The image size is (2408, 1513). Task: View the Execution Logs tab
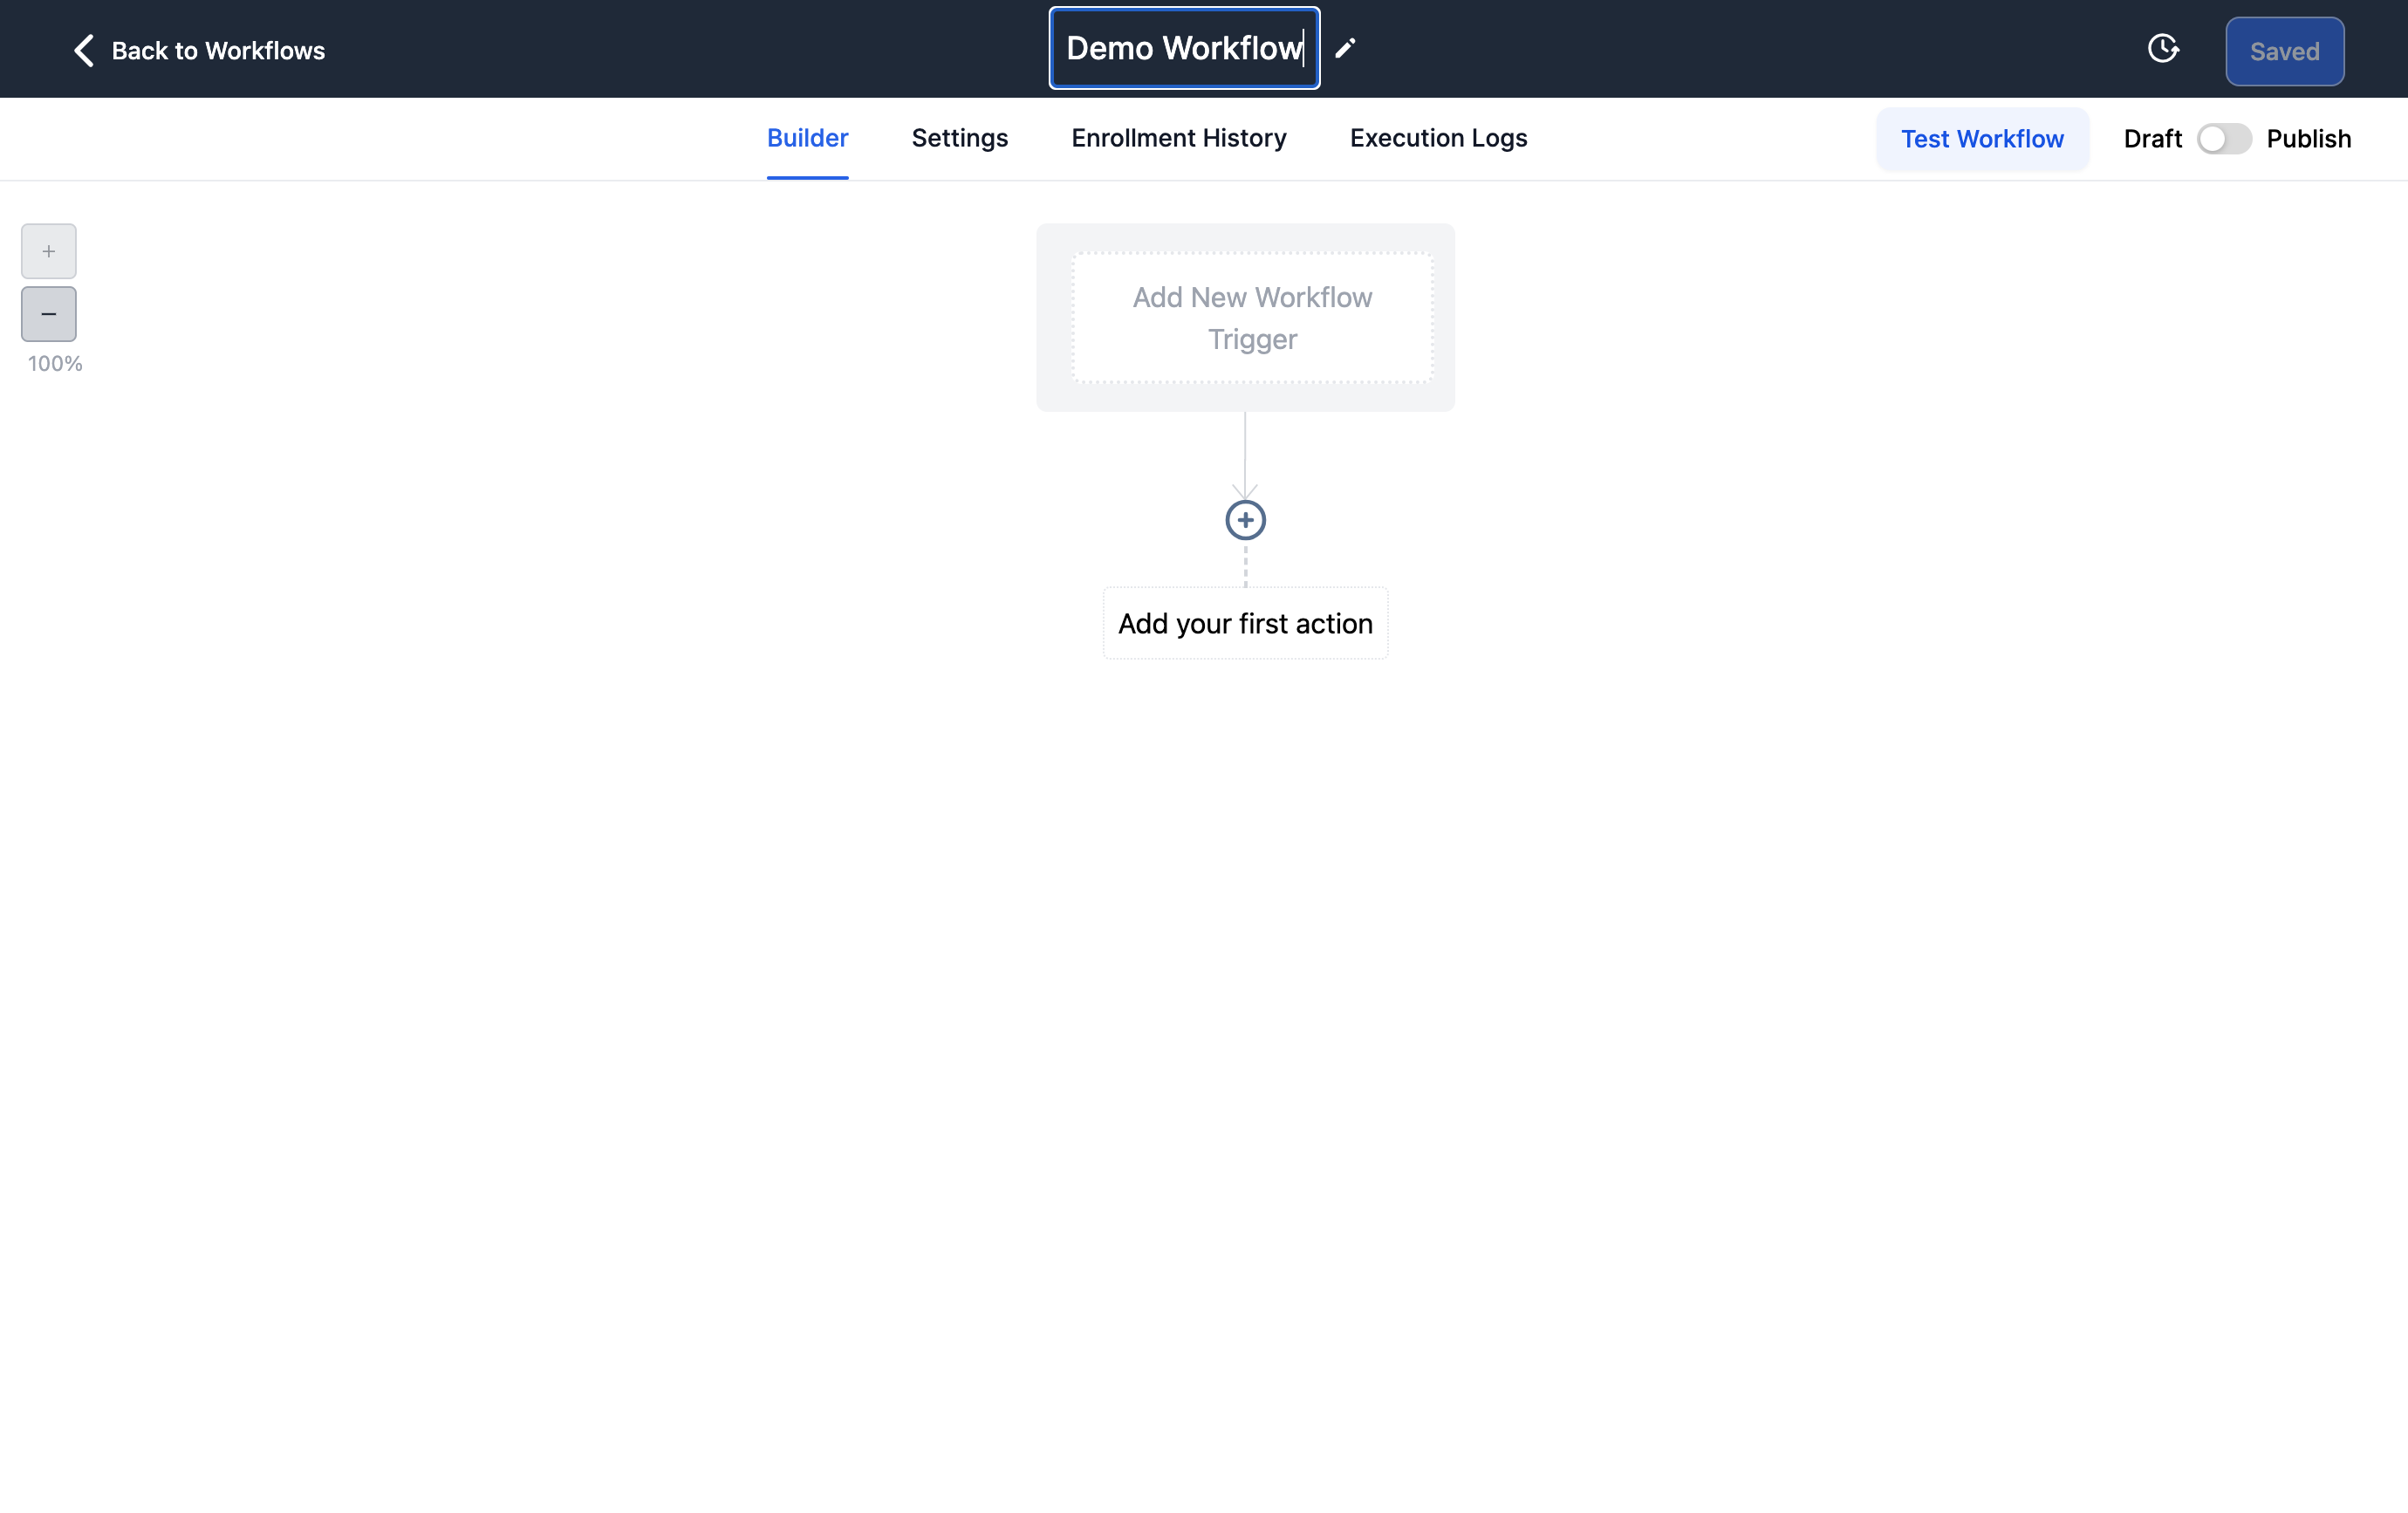pos(1438,138)
